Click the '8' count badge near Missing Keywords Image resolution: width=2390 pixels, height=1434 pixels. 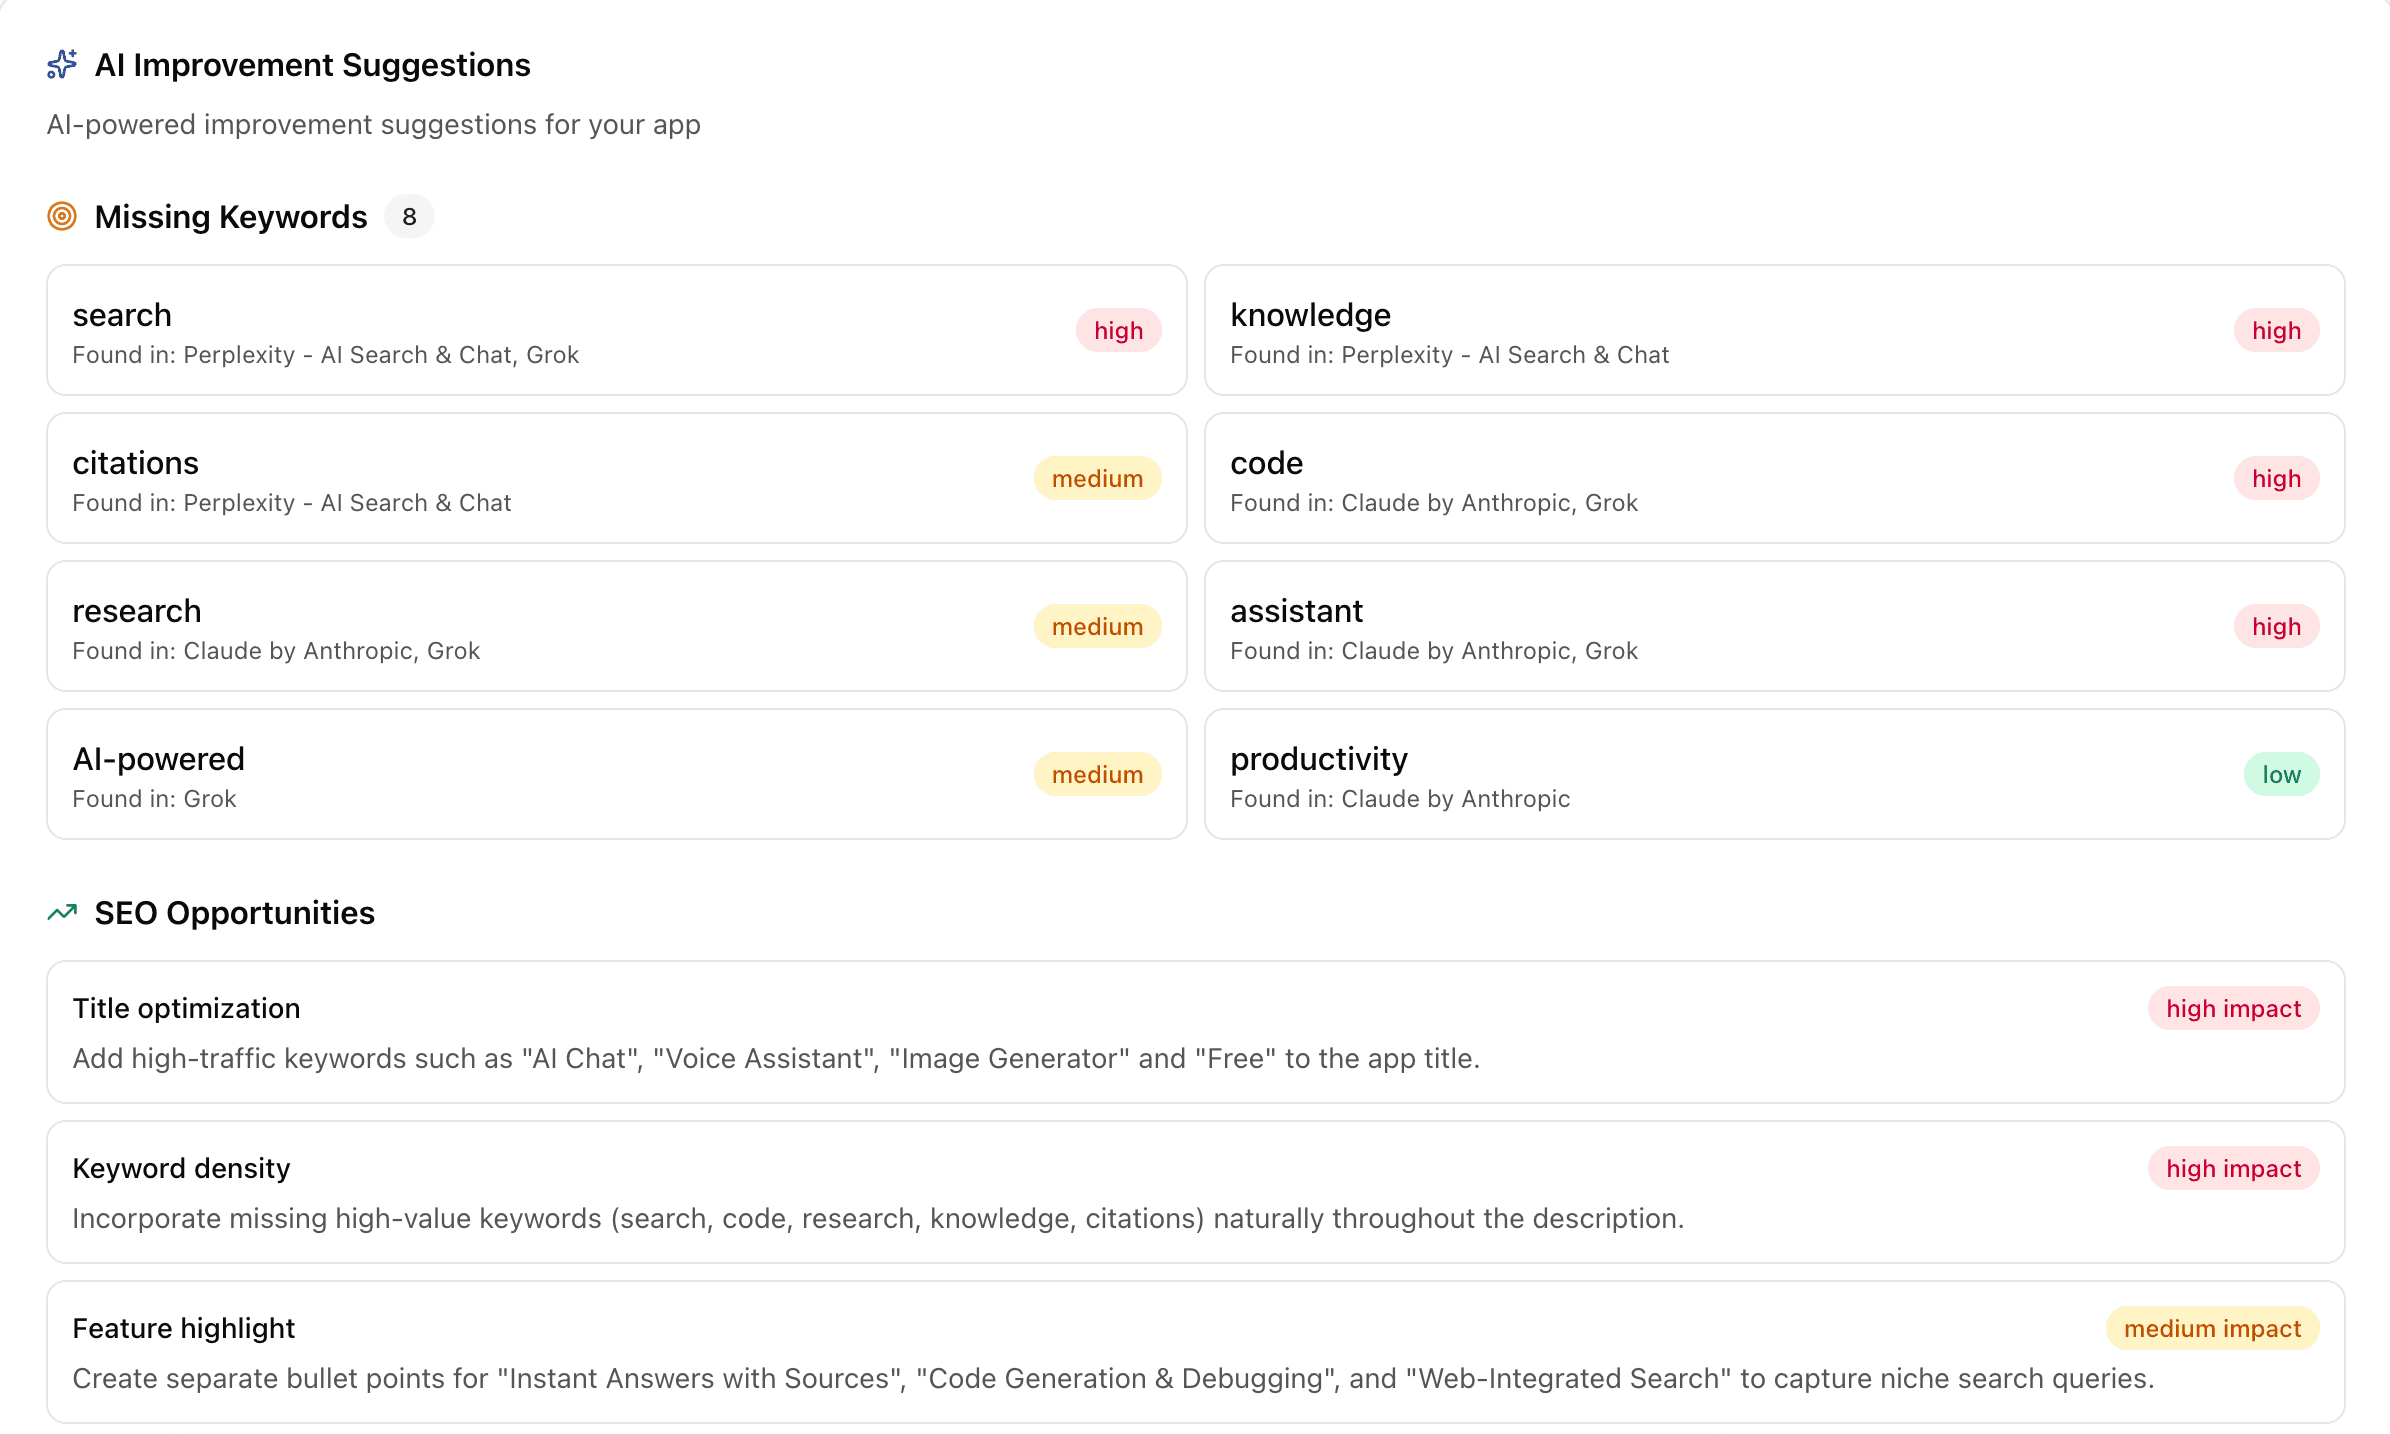click(x=408, y=216)
